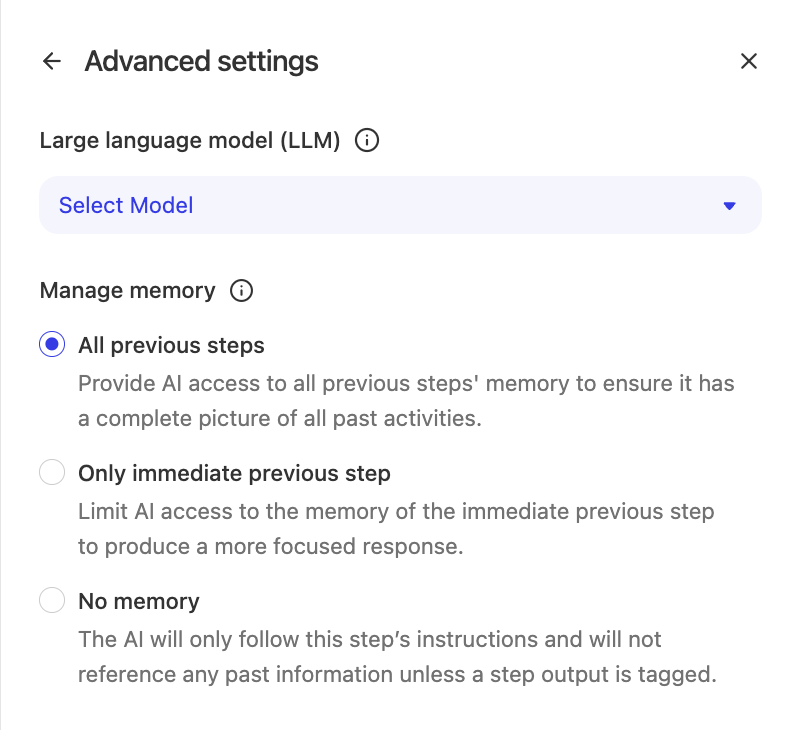Screen dimensions: 798x730
Task: Click the 'No memory' label text
Action: tap(139, 601)
